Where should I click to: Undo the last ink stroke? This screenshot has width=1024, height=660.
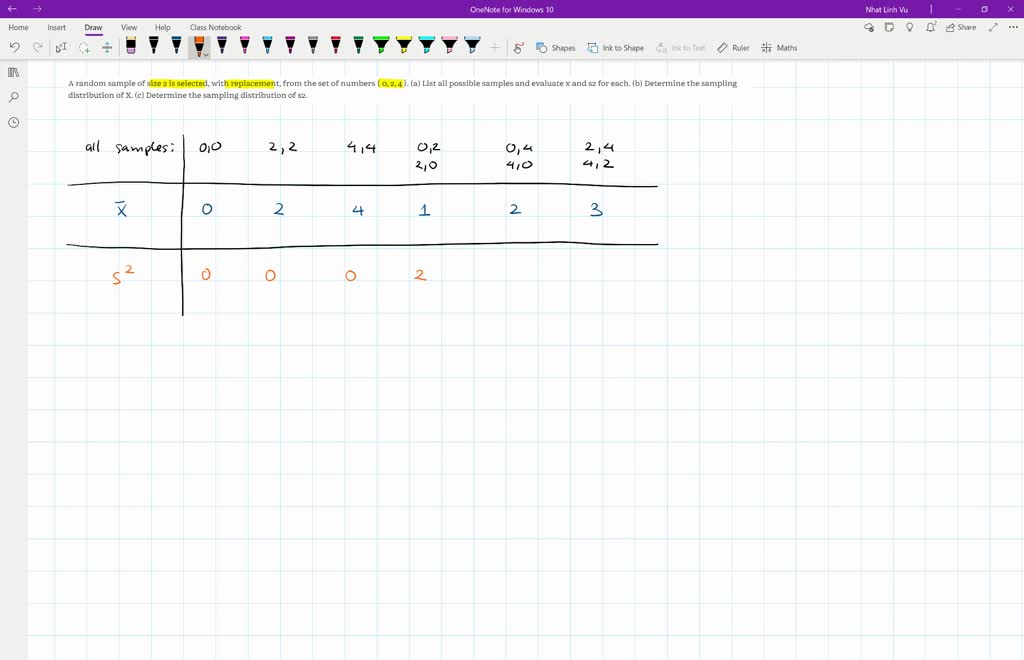14,45
